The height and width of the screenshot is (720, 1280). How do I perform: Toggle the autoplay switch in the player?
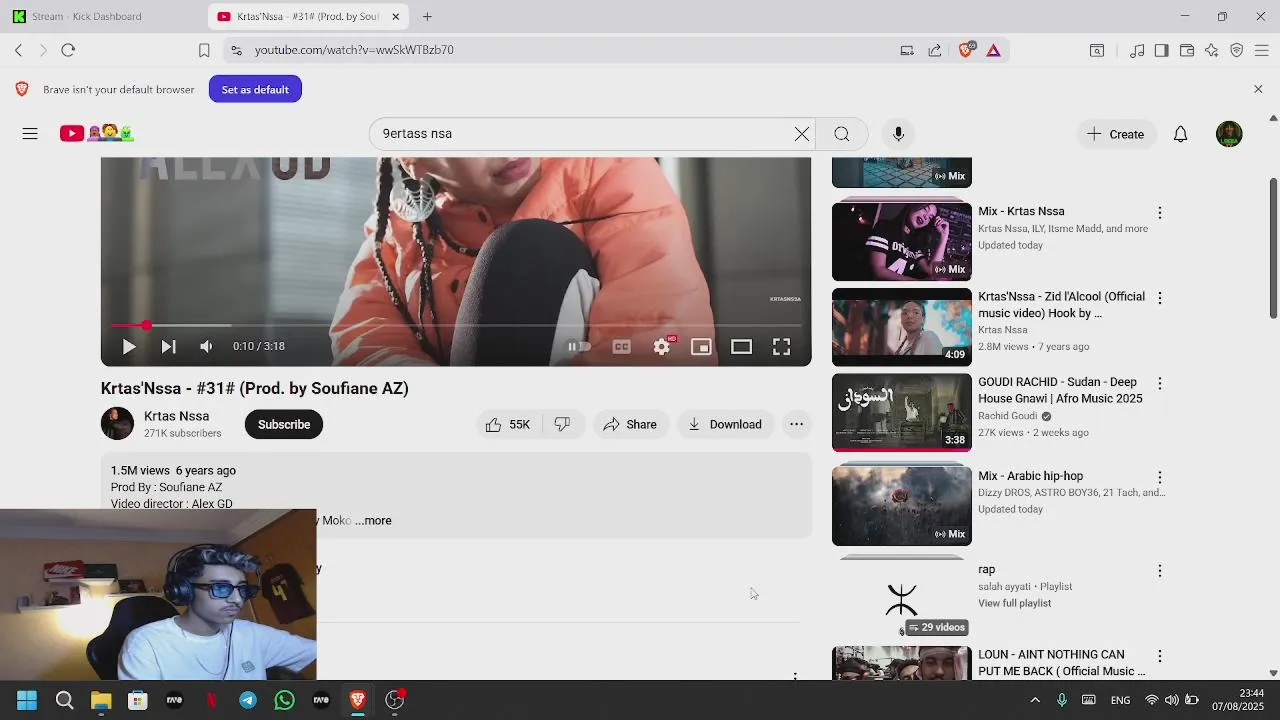pyautogui.click(x=579, y=347)
